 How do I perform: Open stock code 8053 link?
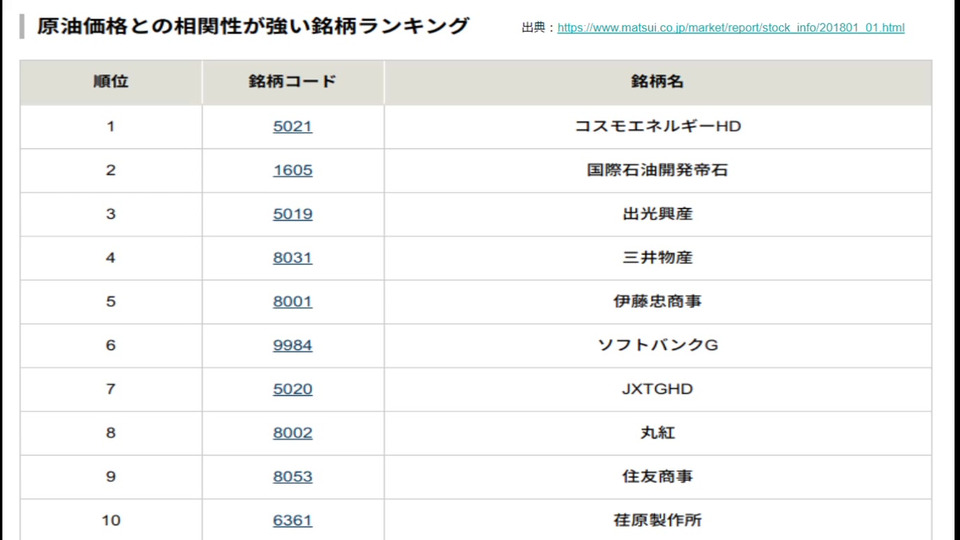tap(293, 476)
